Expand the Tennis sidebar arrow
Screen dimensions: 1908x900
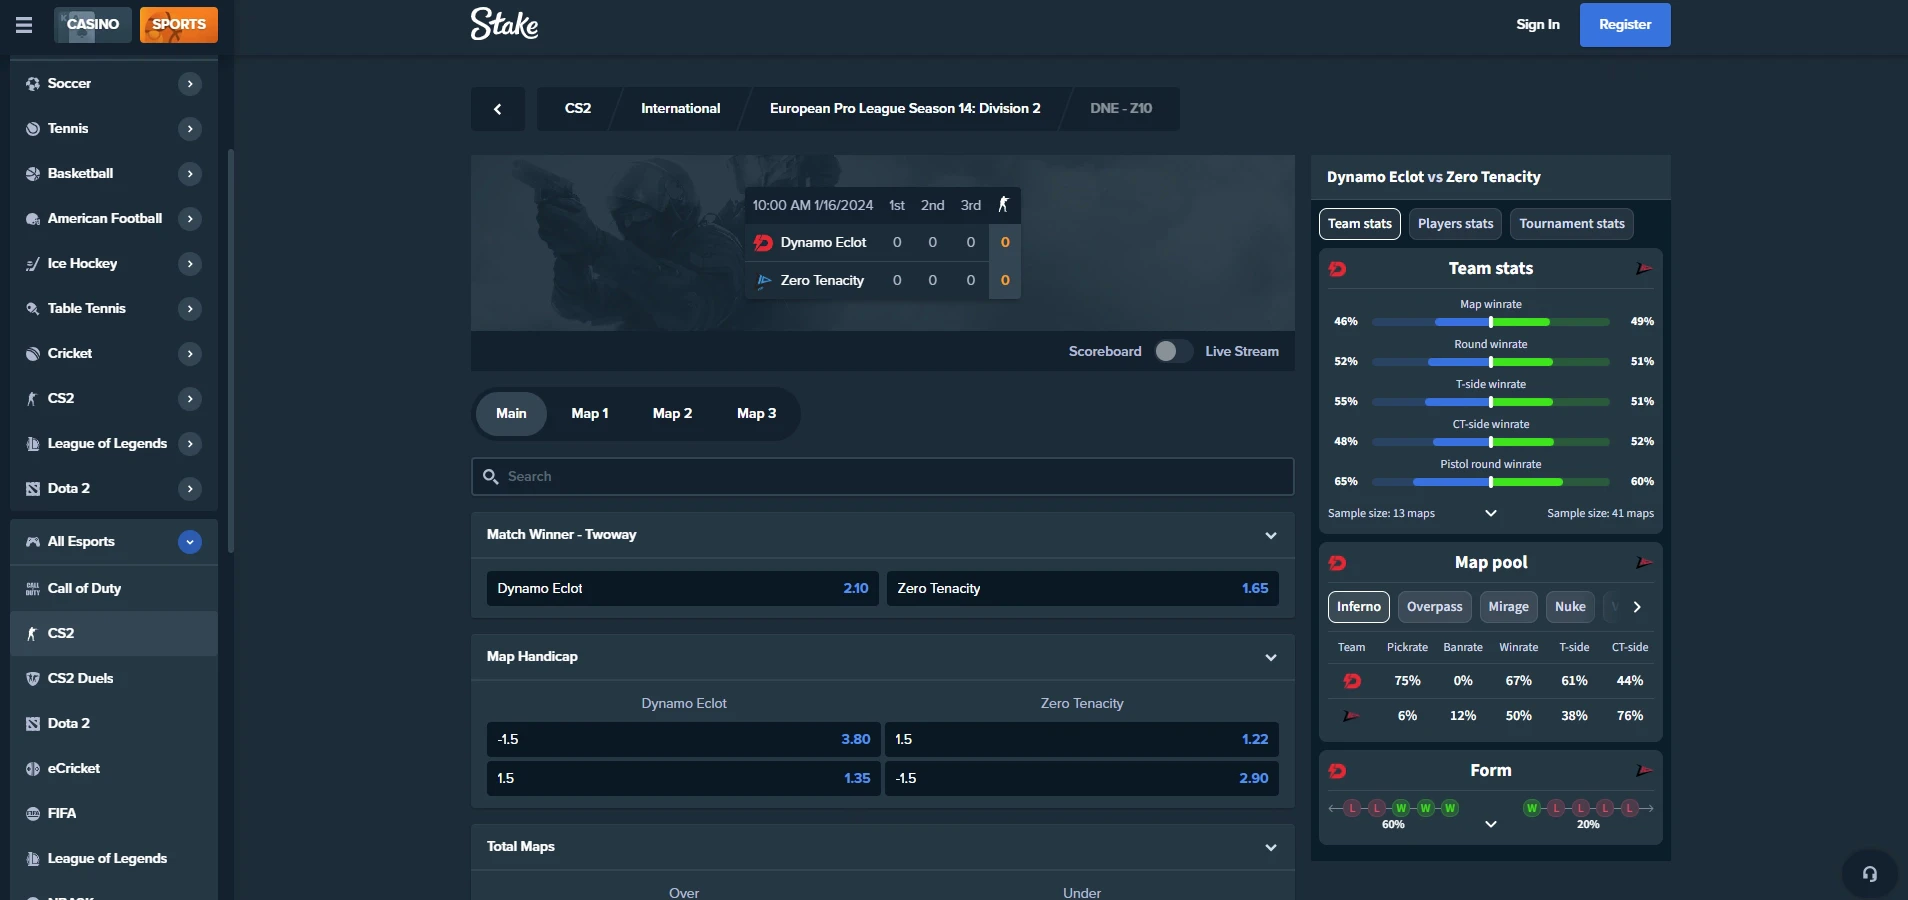pyautogui.click(x=190, y=129)
